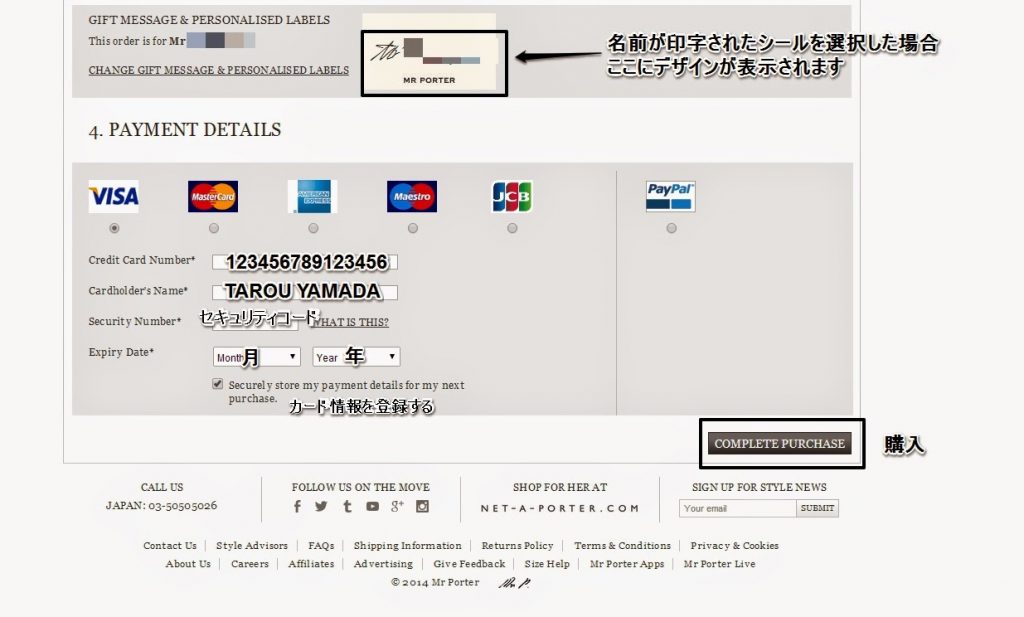Click the Security Number field
1024x617 pixels.
point(255,322)
